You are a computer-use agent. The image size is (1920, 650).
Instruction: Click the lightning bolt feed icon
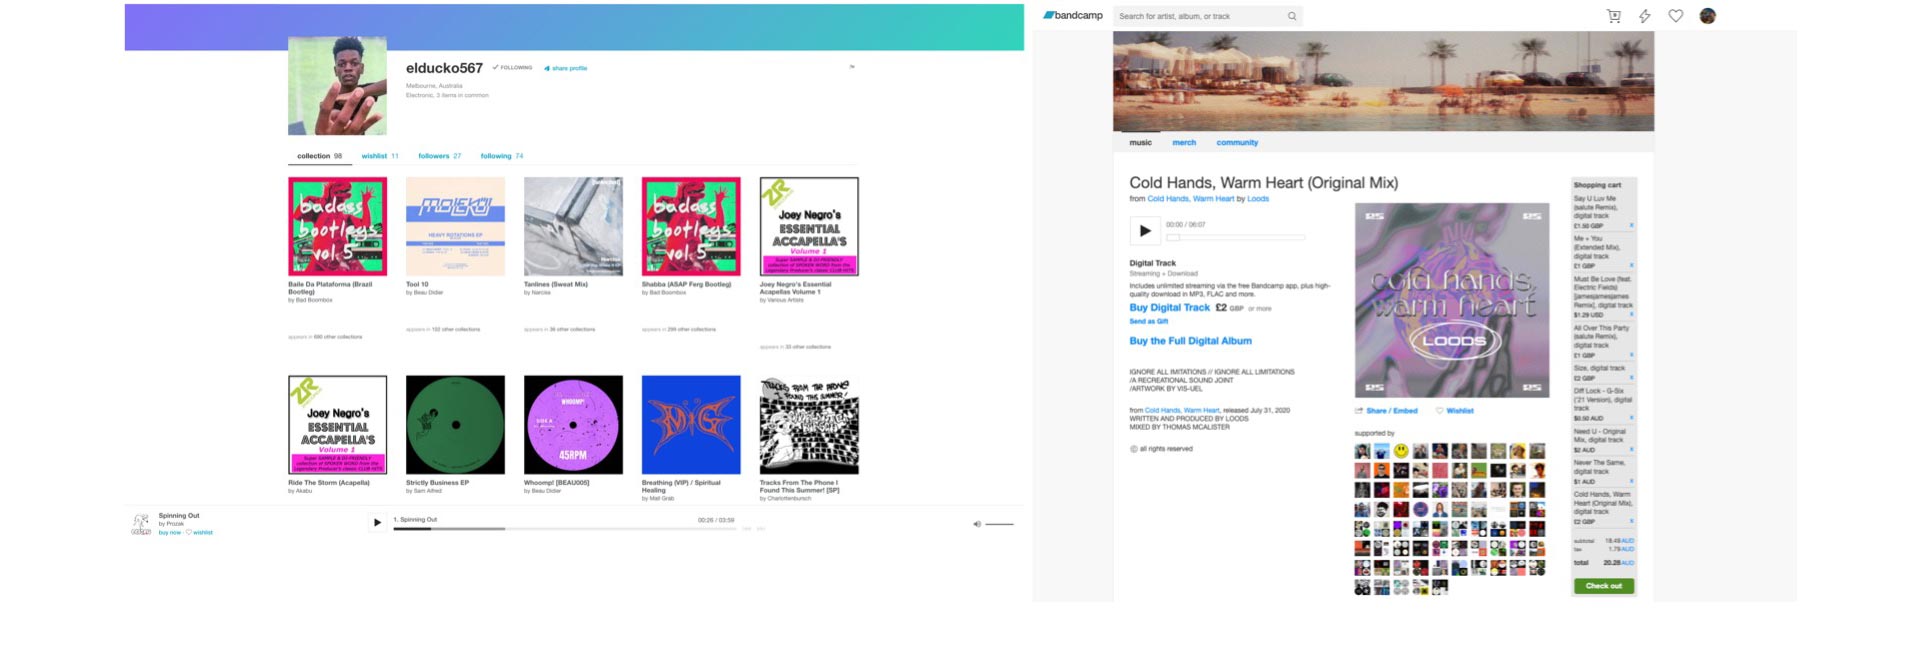[x=1644, y=16]
